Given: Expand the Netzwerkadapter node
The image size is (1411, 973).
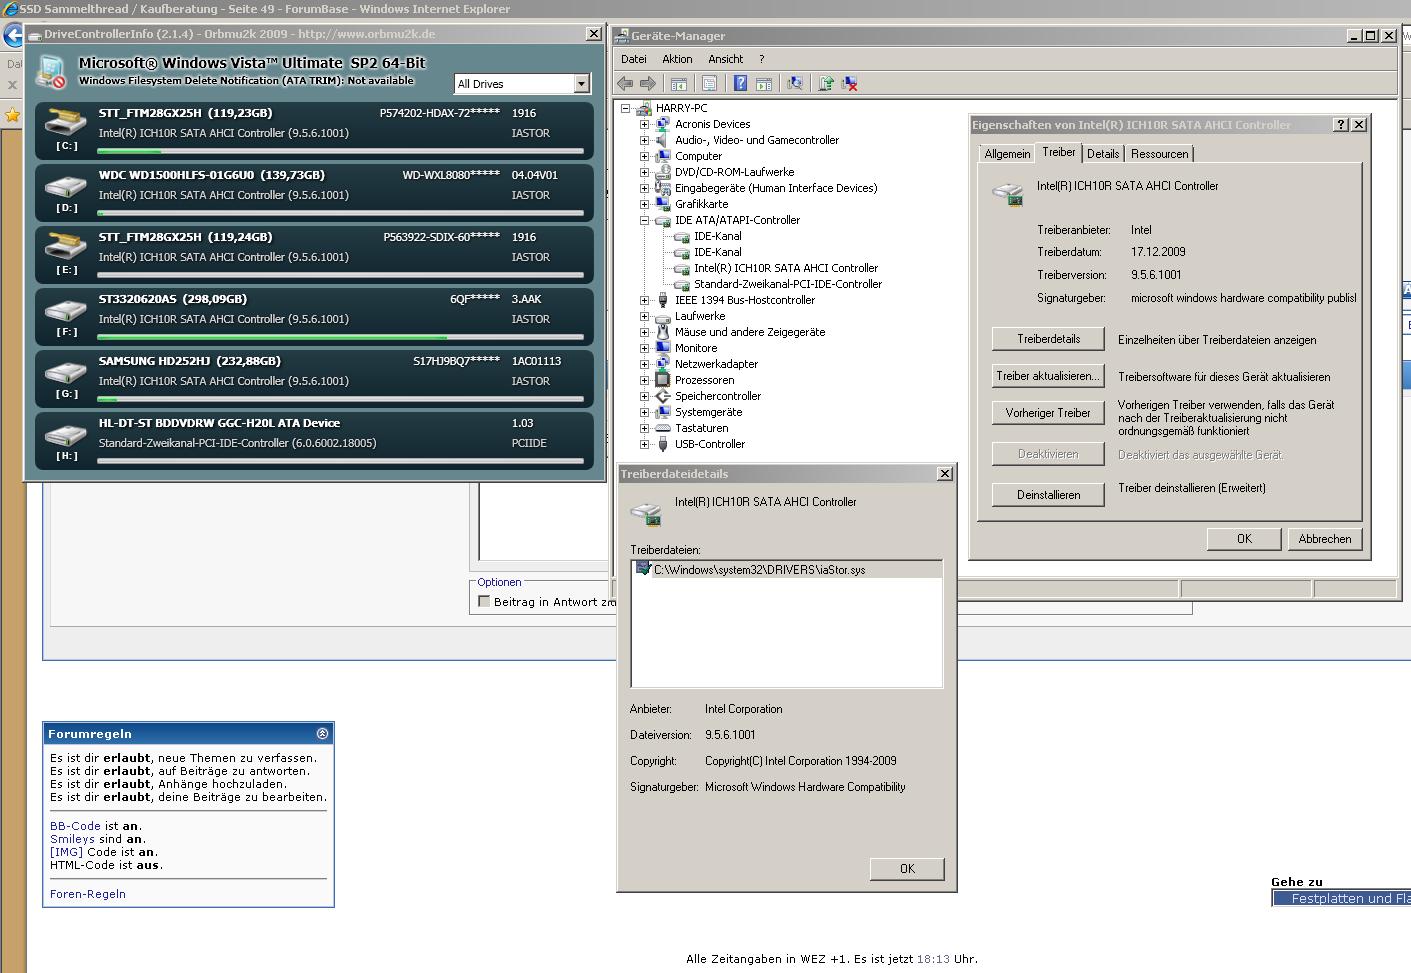Looking at the screenshot, I should tap(645, 364).
